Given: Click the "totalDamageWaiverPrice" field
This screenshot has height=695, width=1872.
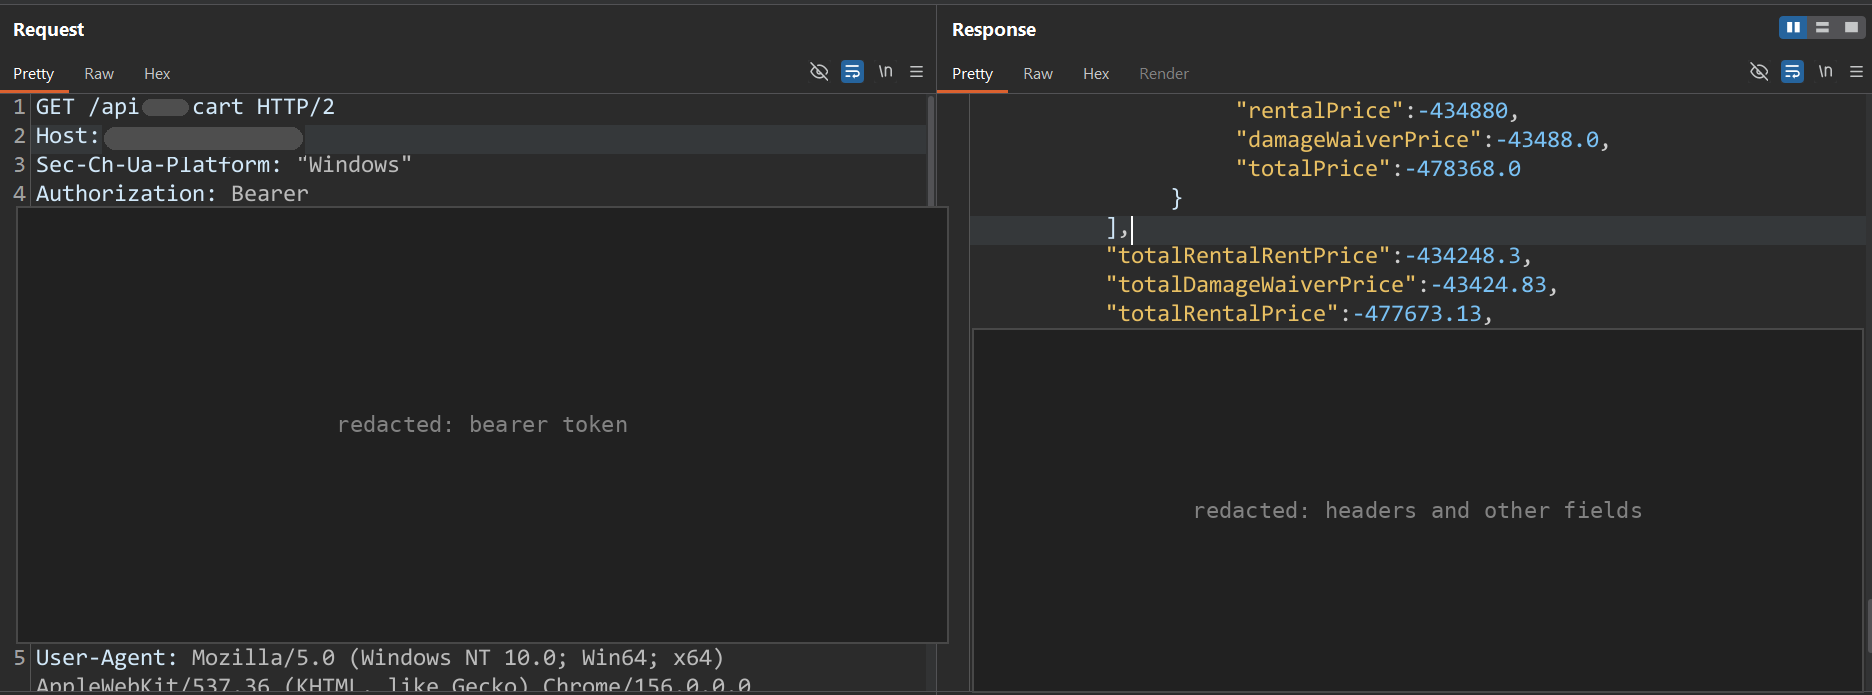Looking at the screenshot, I should pos(1331,285).
